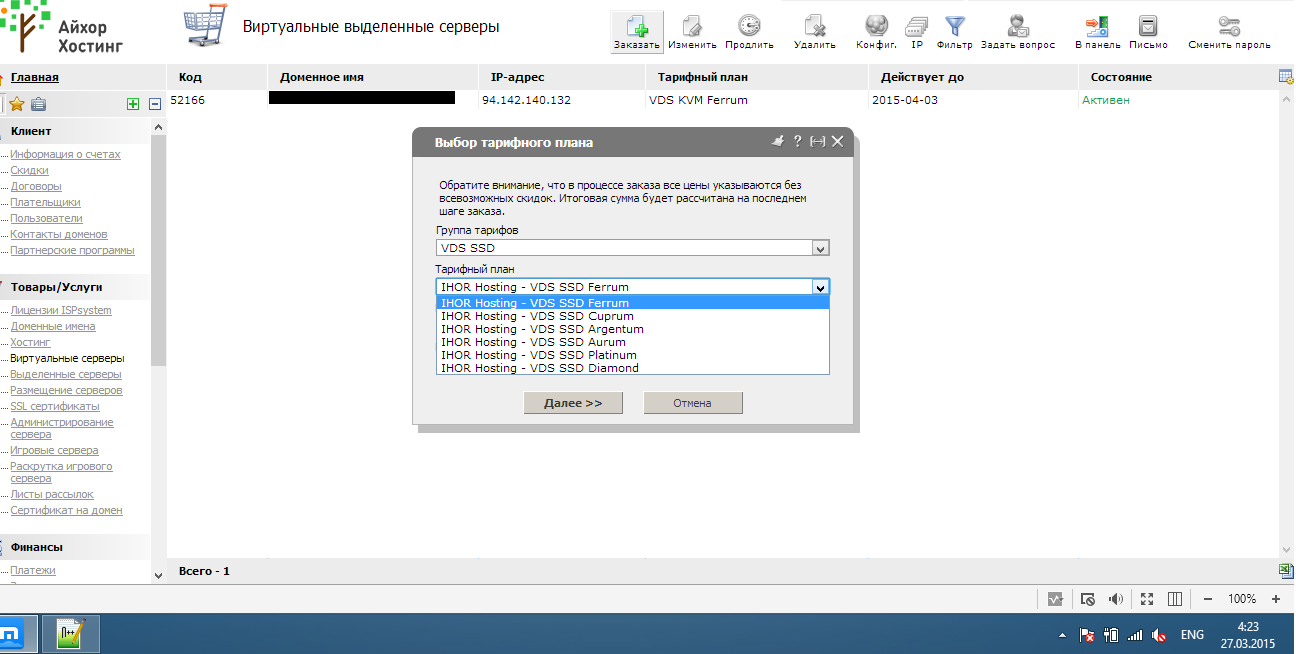Screen dimensions: 1296x654
Task: Open the Договоры sidebar link
Action: click(36, 186)
